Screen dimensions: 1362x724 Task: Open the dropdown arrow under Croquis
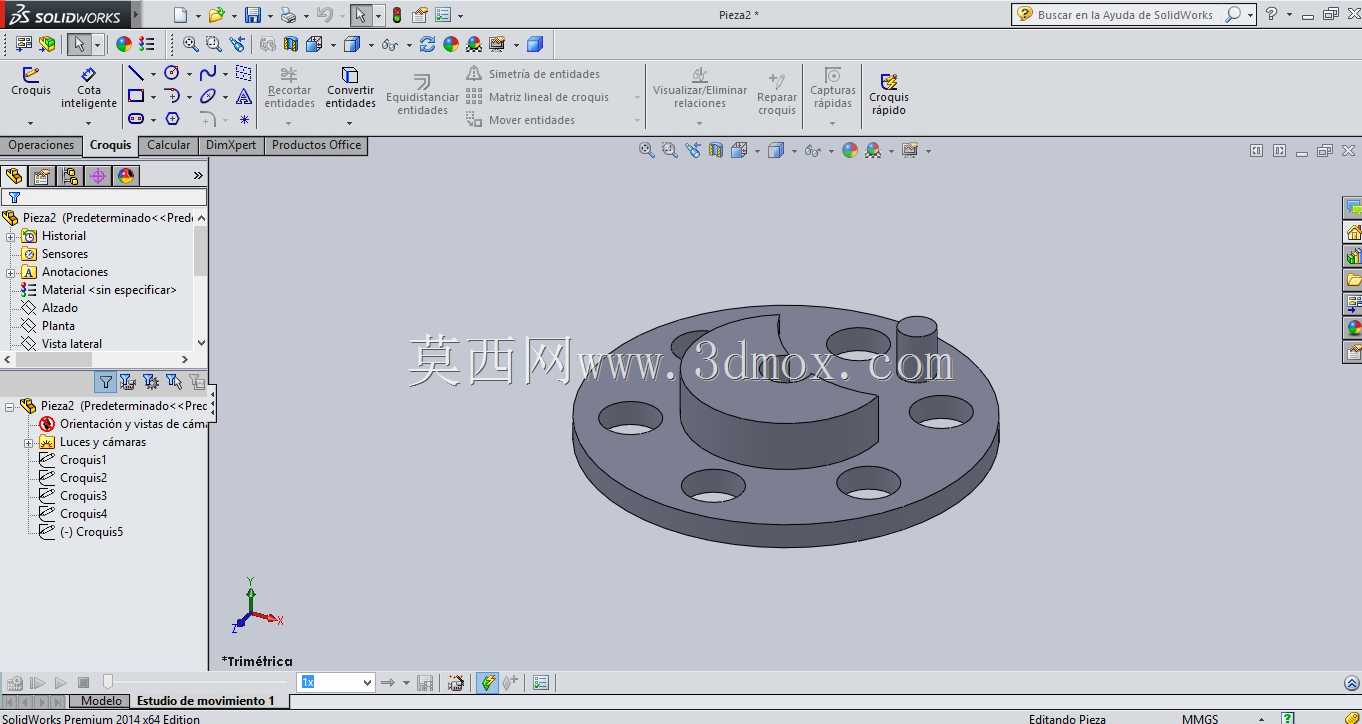(x=31, y=123)
